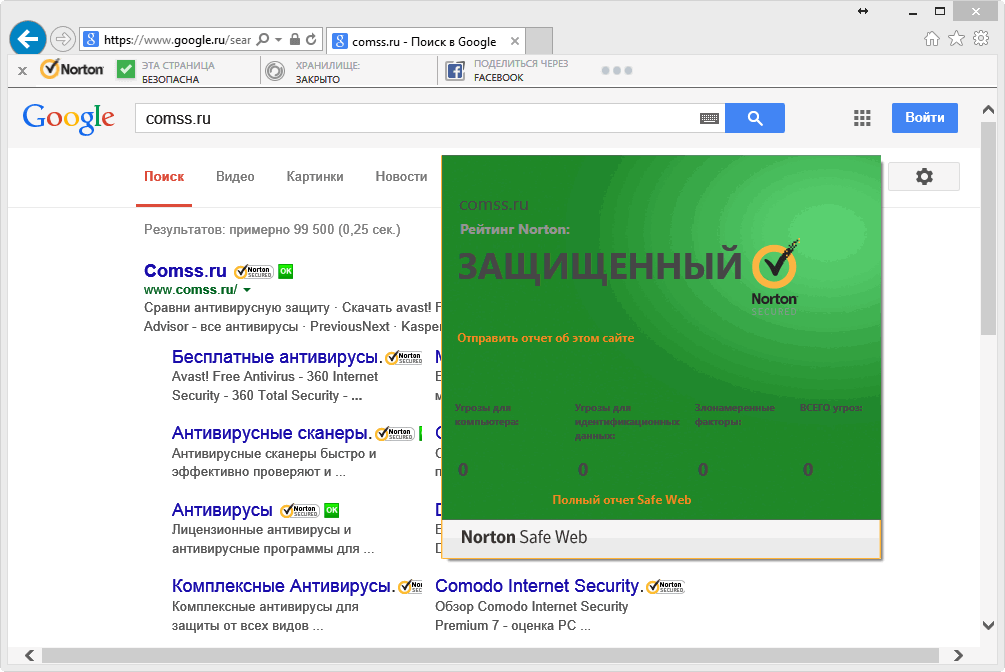
Task: Click the green OK badge beside 'Антивирусы'
Action: click(x=331, y=510)
